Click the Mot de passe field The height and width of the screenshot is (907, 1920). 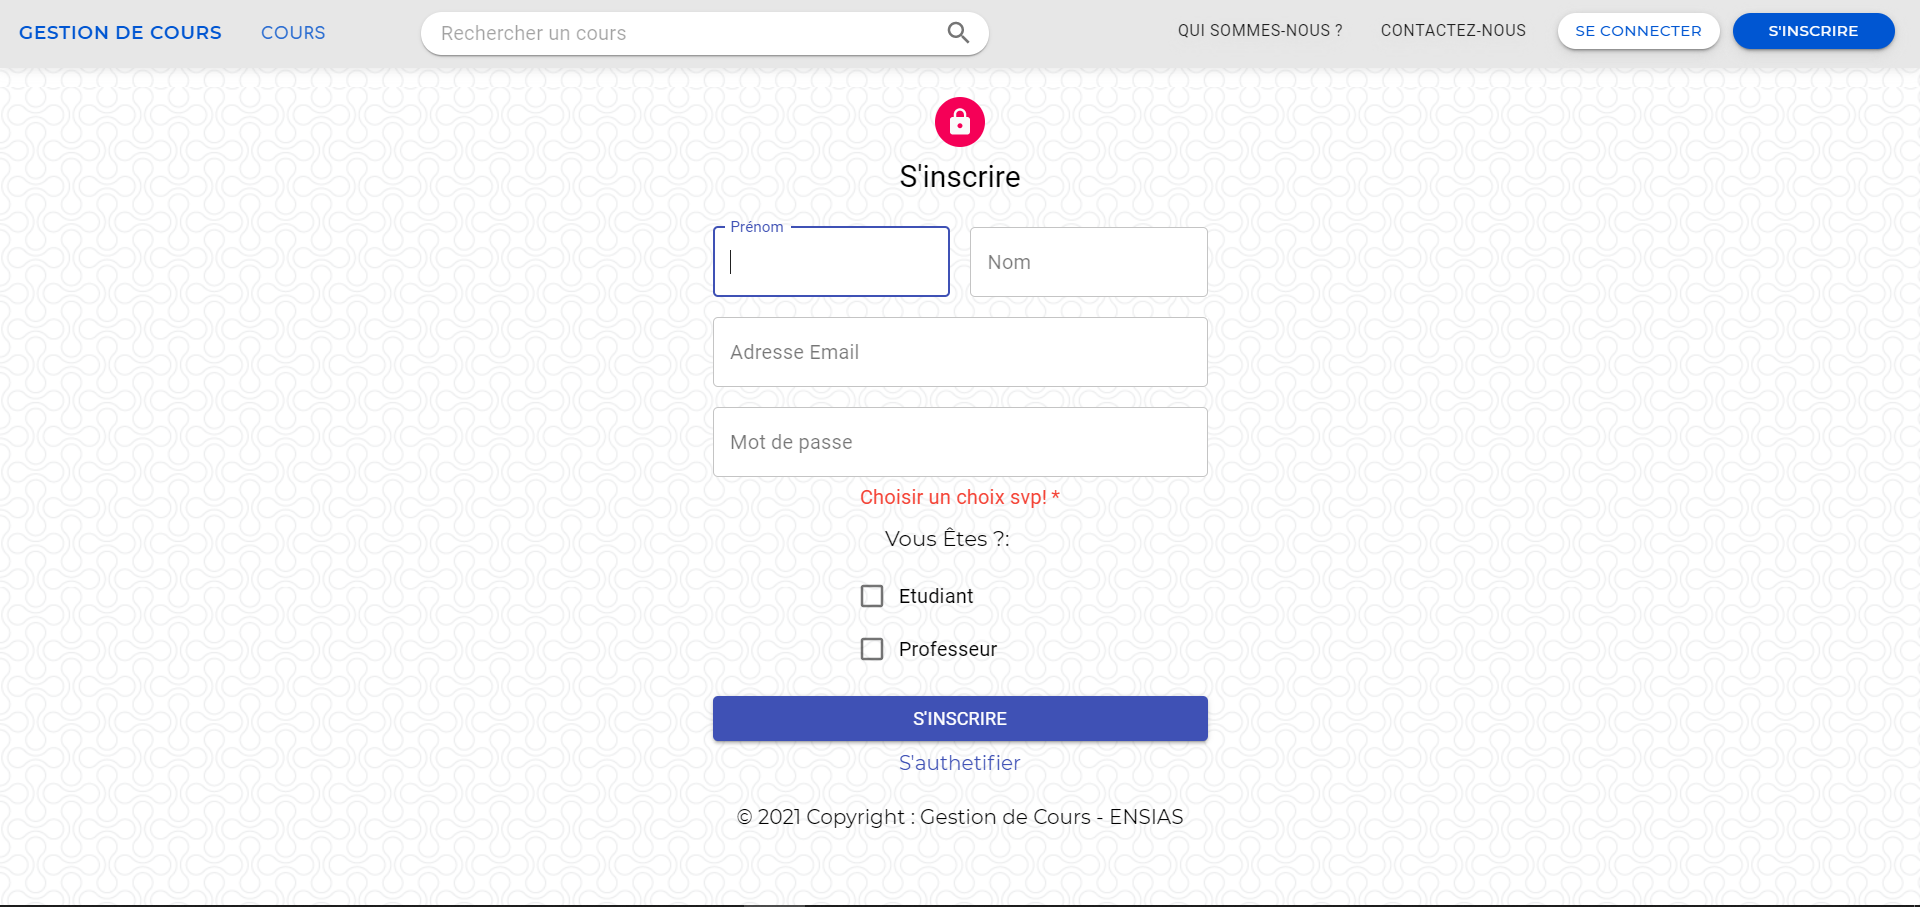(x=959, y=442)
